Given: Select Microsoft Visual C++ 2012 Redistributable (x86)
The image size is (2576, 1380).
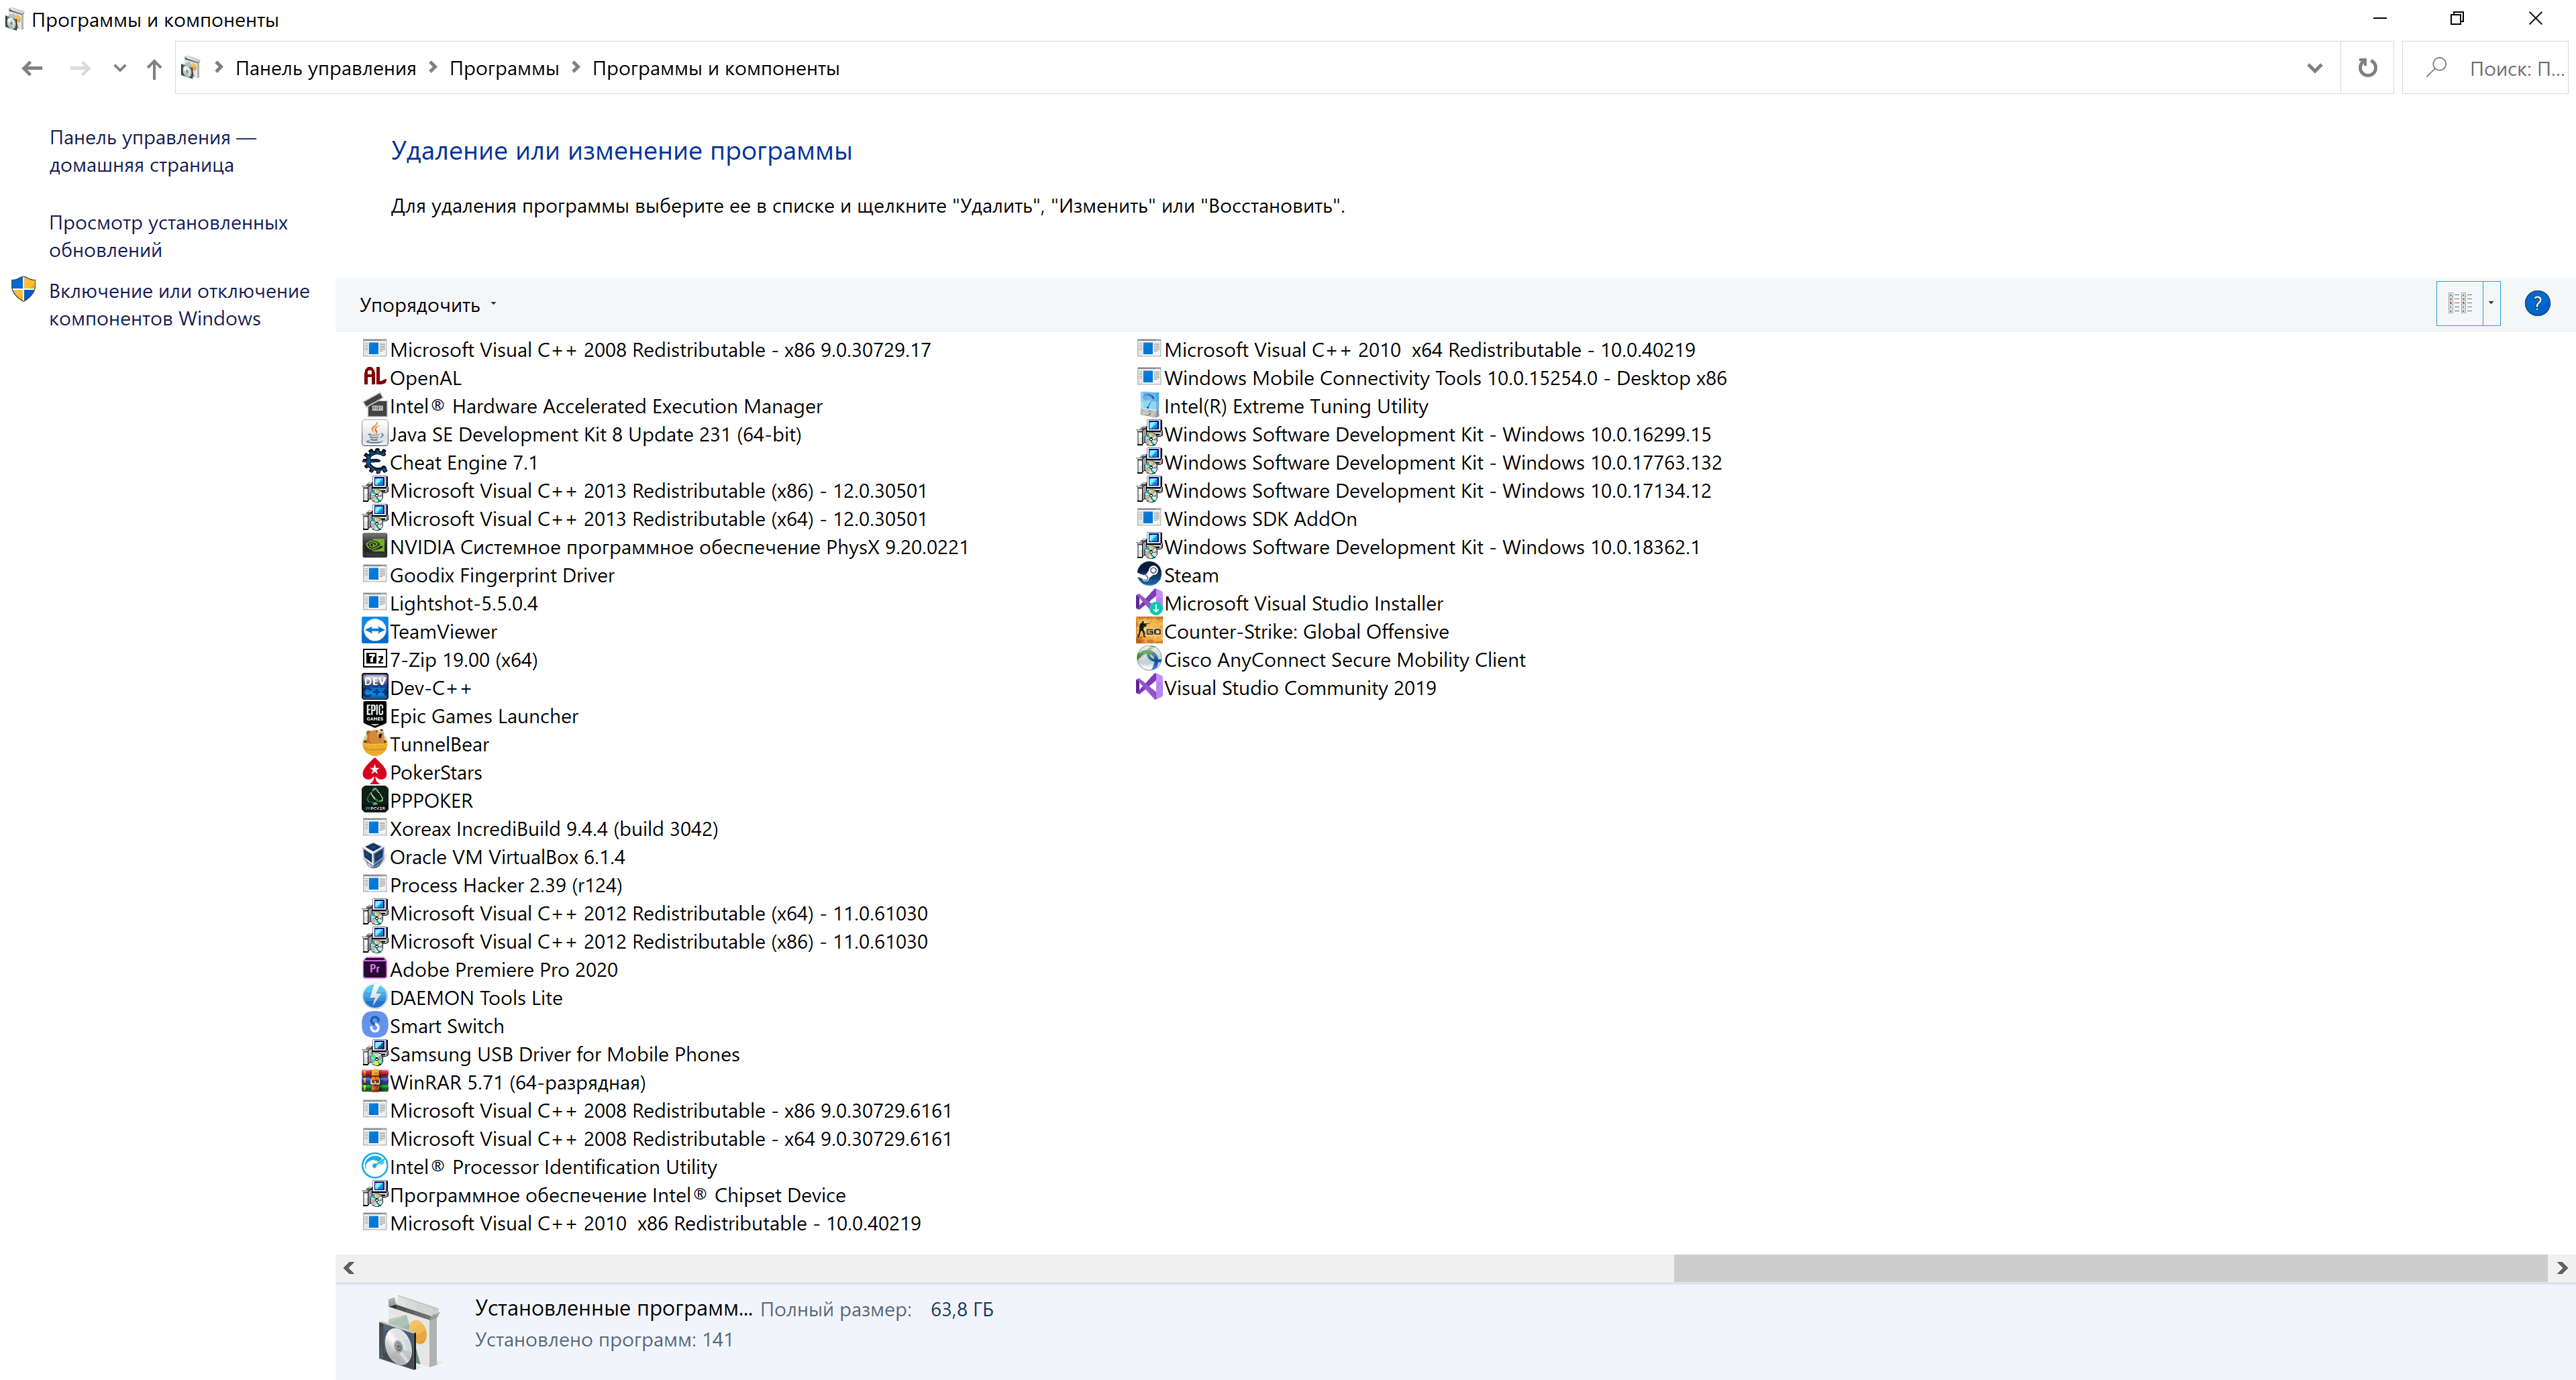Looking at the screenshot, I should click(645, 941).
